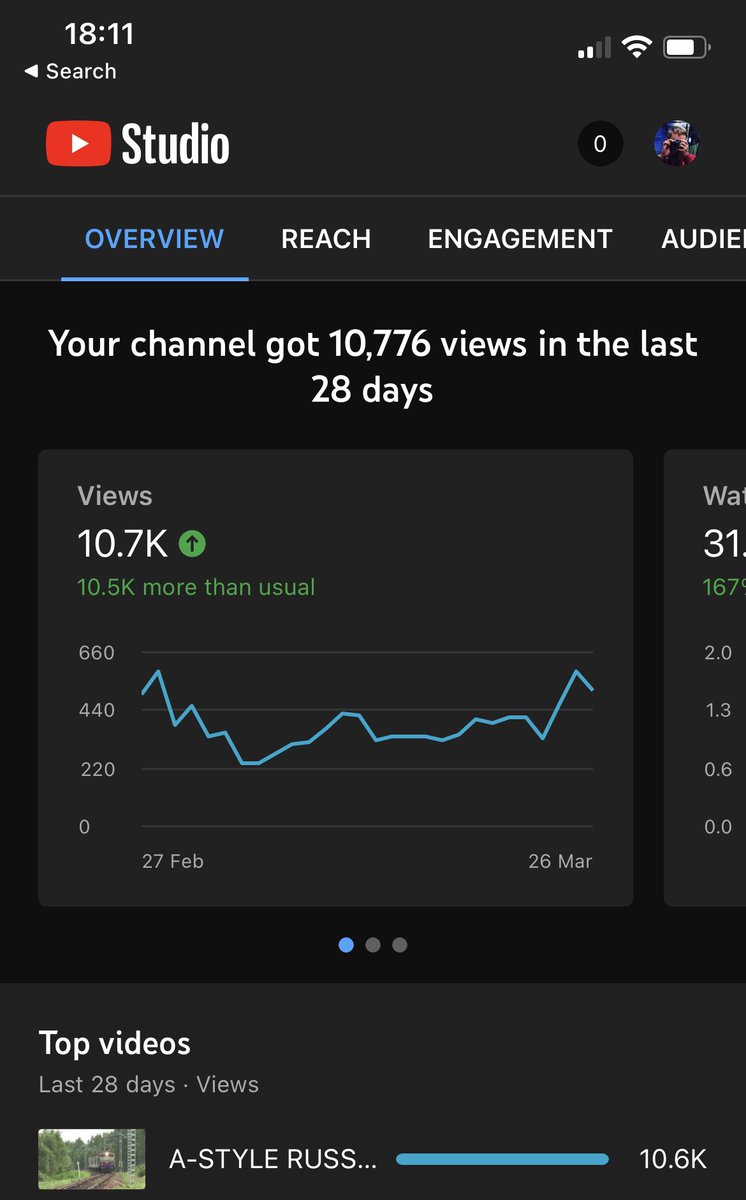Tap the Views card with 10.7K
Image resolution: width=746 pixels, height=1200 pixels.
pos(335,677)
